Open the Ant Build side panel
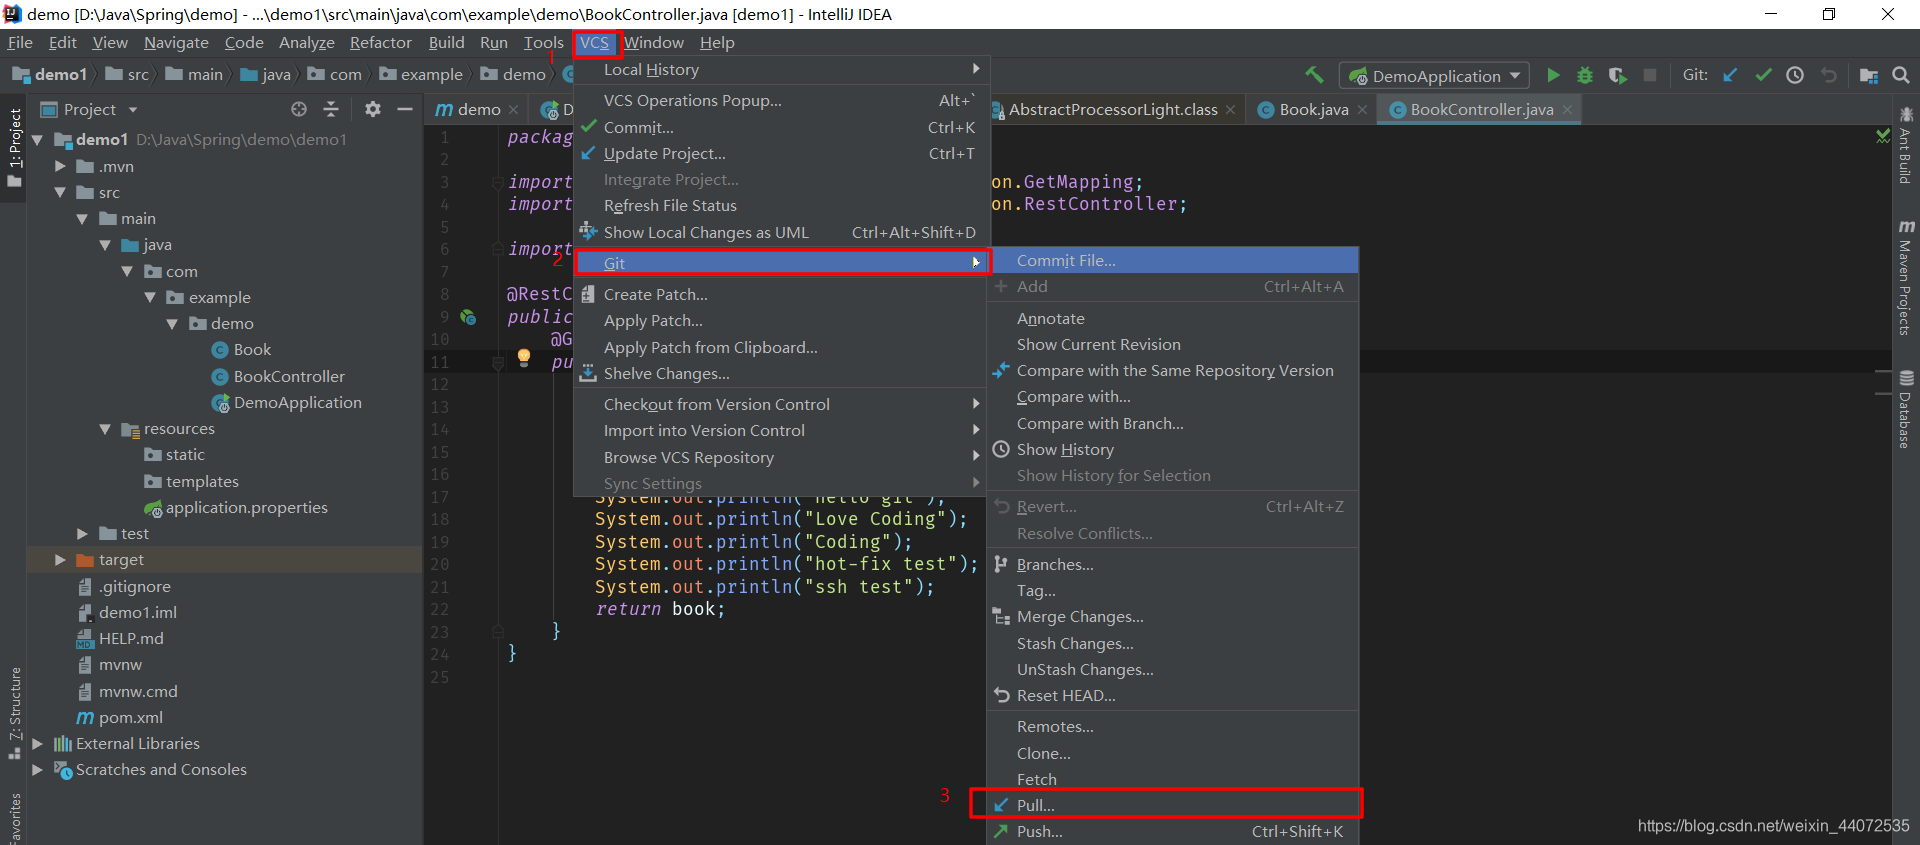 click(x=1905, y=146)
